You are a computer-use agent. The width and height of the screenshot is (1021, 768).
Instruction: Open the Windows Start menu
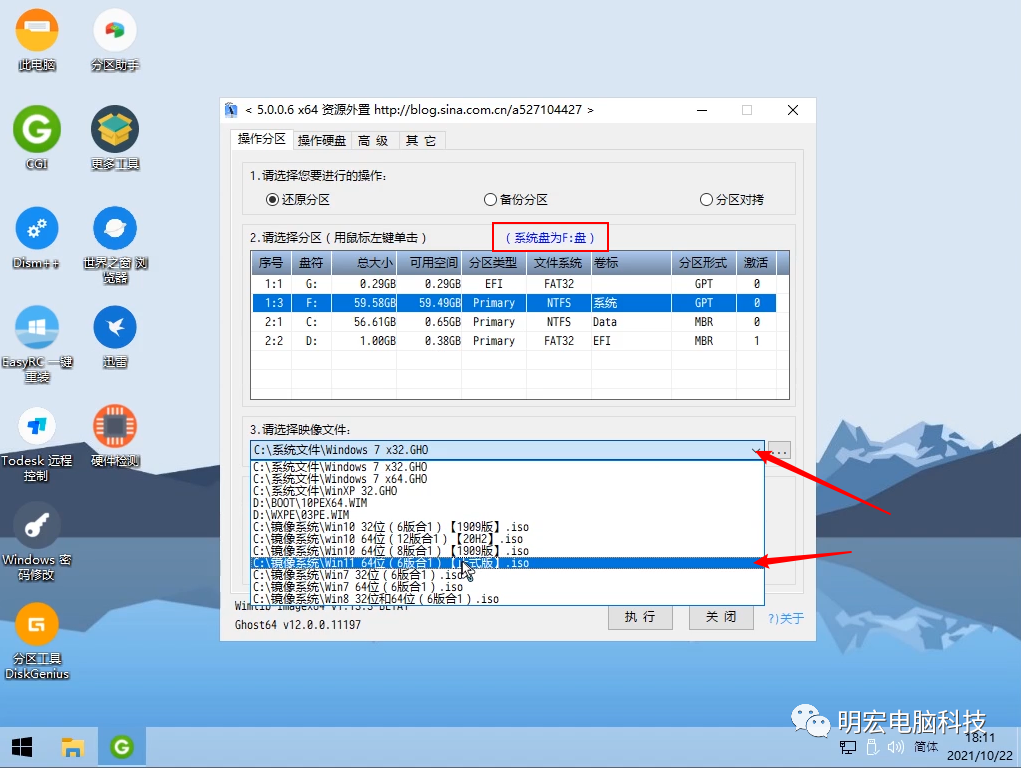click(x=22, y=747)
